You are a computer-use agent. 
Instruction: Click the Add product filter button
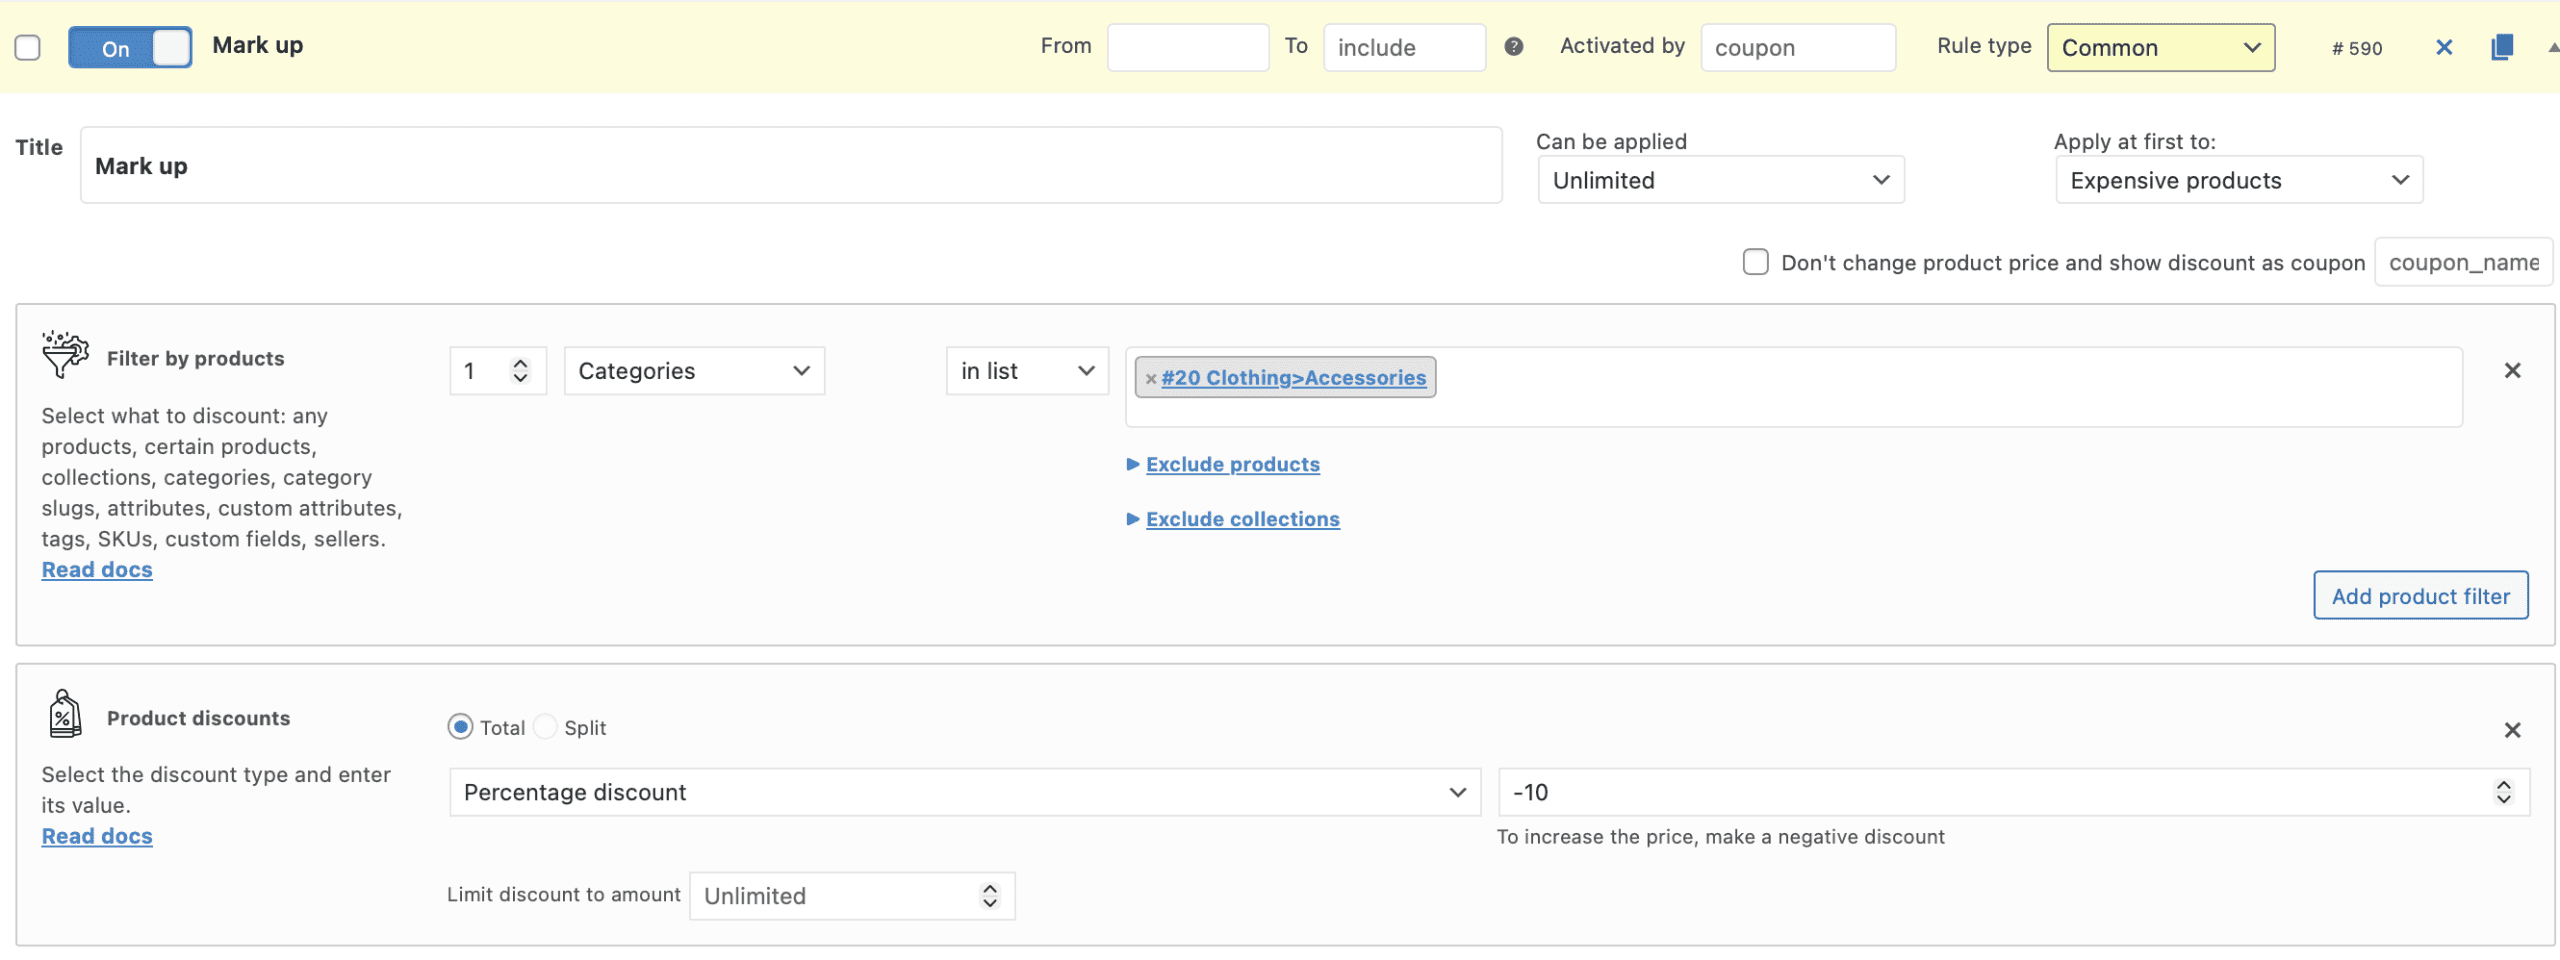pos(2420,596)
